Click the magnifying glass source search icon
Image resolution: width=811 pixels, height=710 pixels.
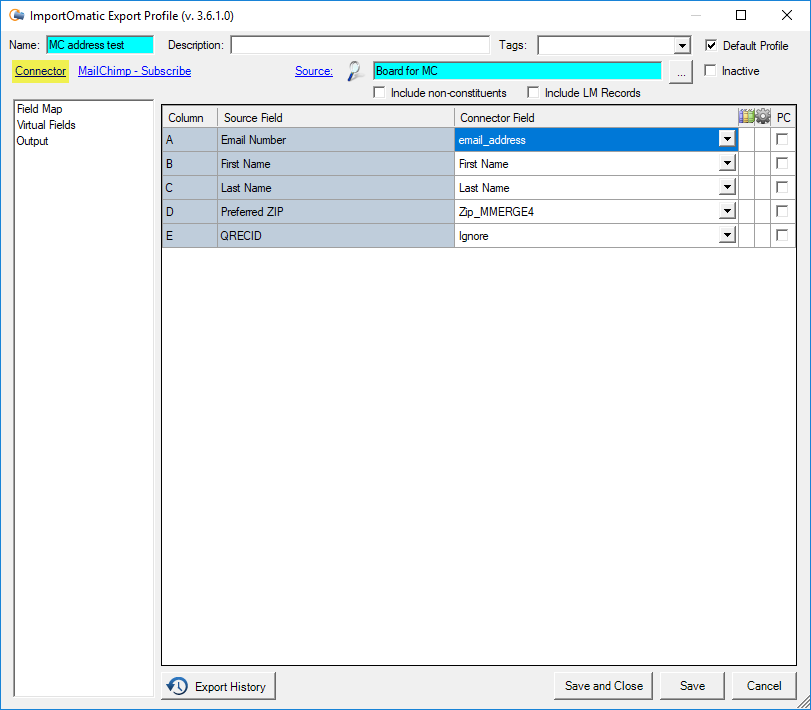(x=355, y=71)
